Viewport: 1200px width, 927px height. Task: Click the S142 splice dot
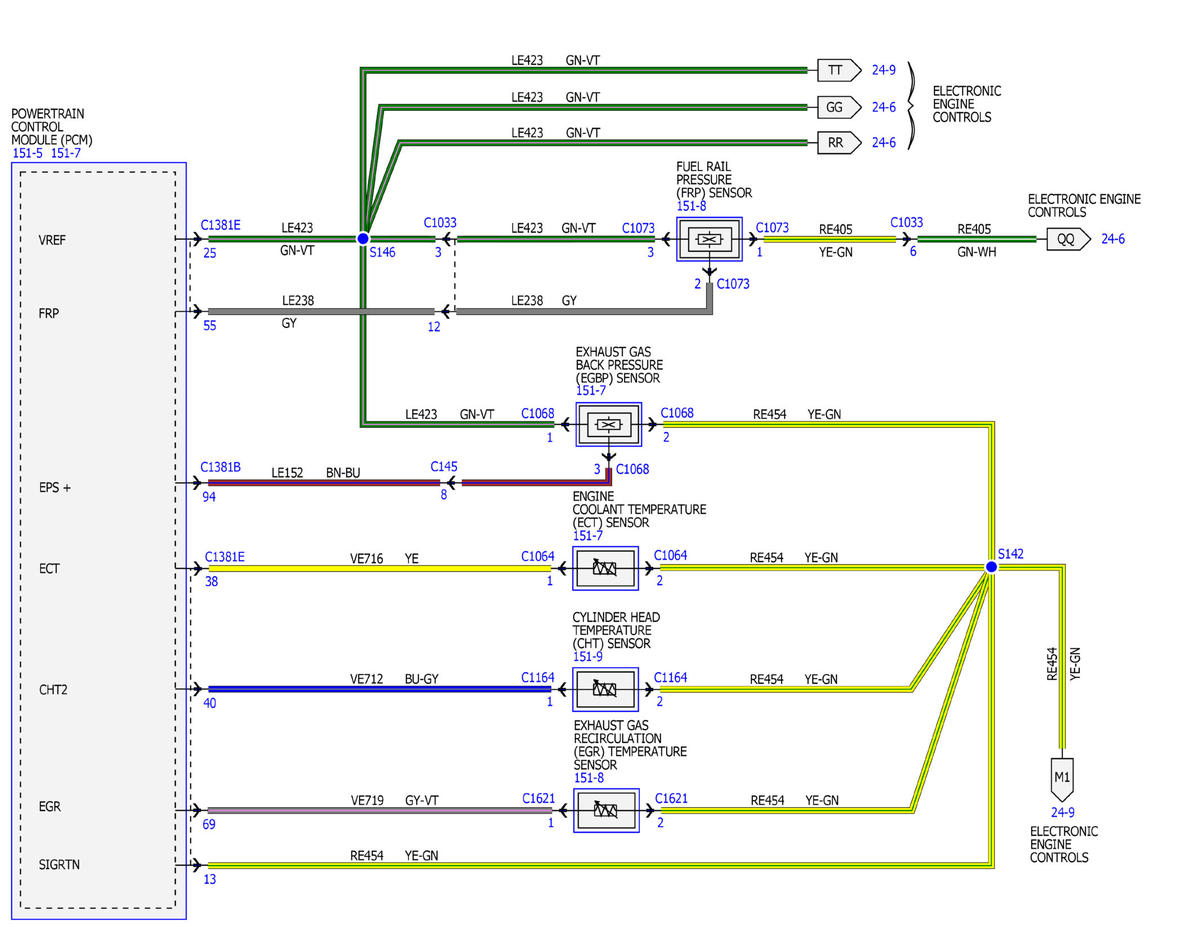[991, 567]
